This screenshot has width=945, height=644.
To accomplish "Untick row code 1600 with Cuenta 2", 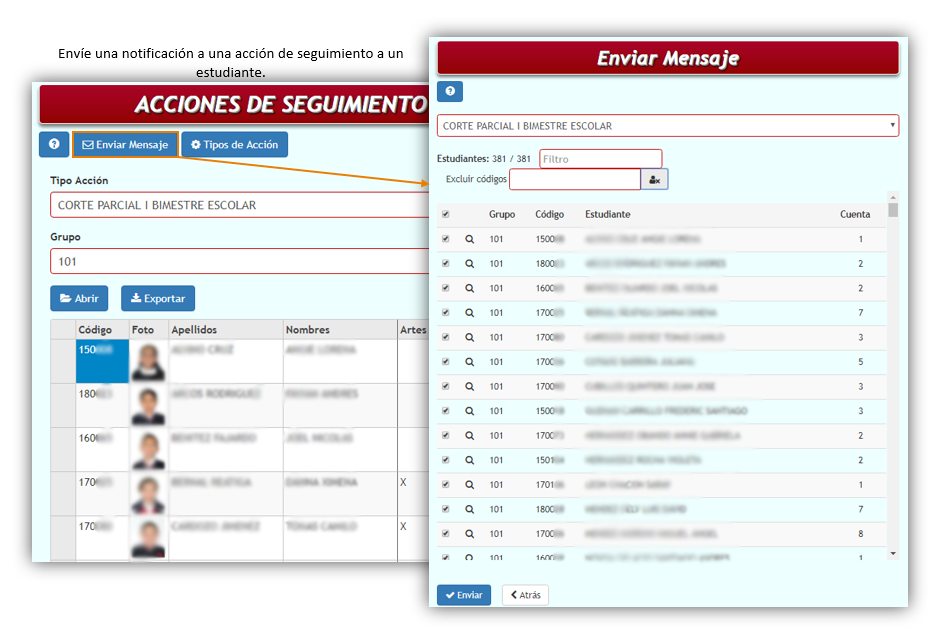I will coord(445,288).
